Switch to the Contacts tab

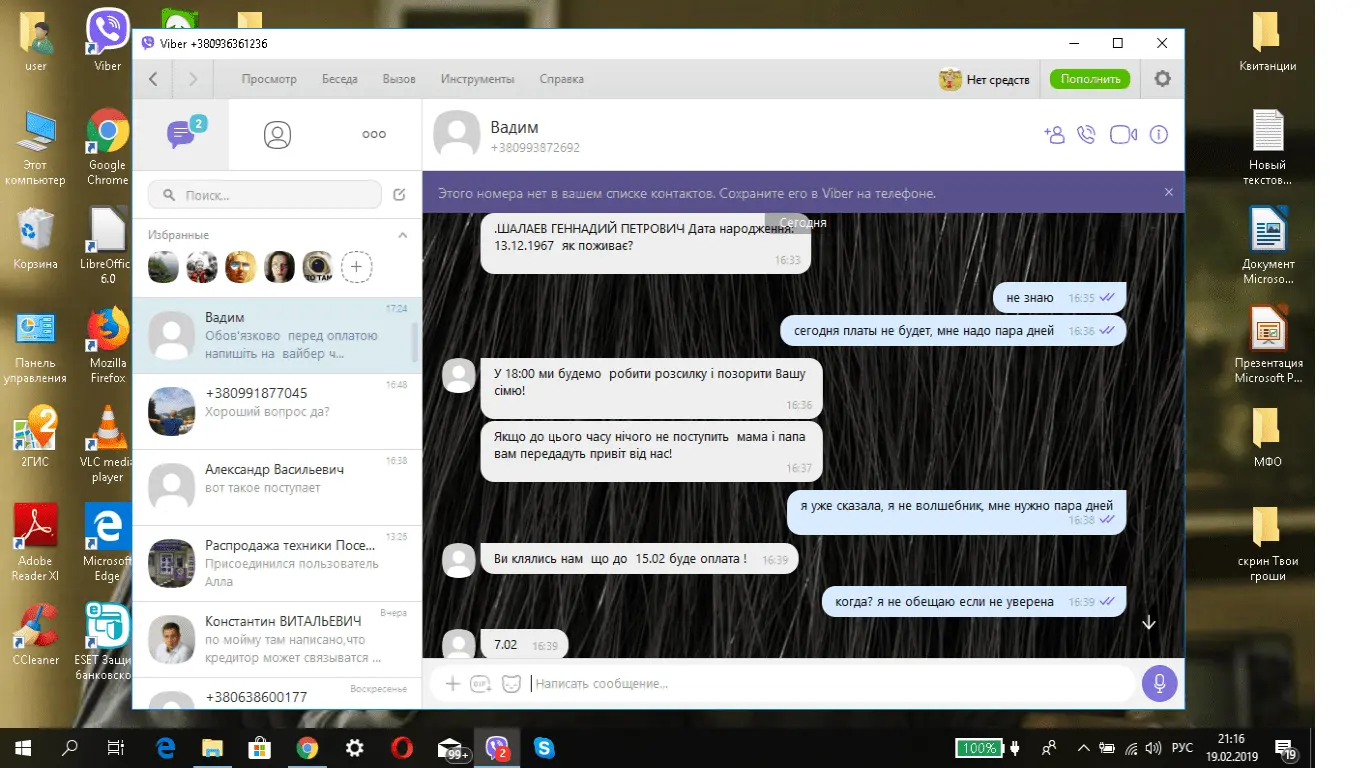tap(277, 135)
